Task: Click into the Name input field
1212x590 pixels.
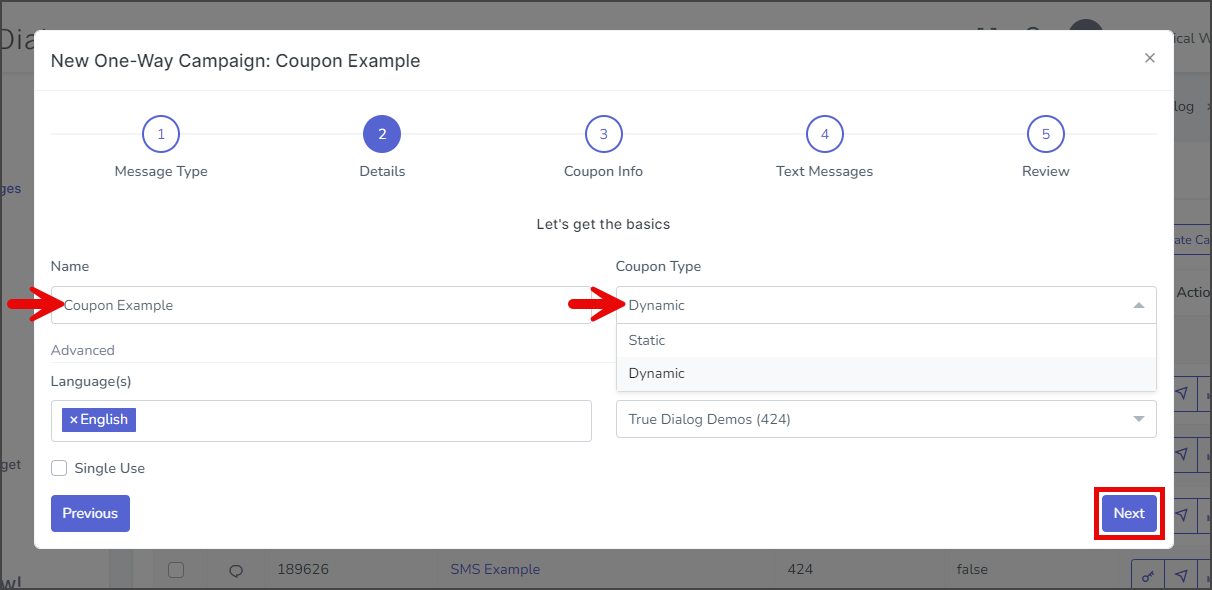Action: coord(321,305)
